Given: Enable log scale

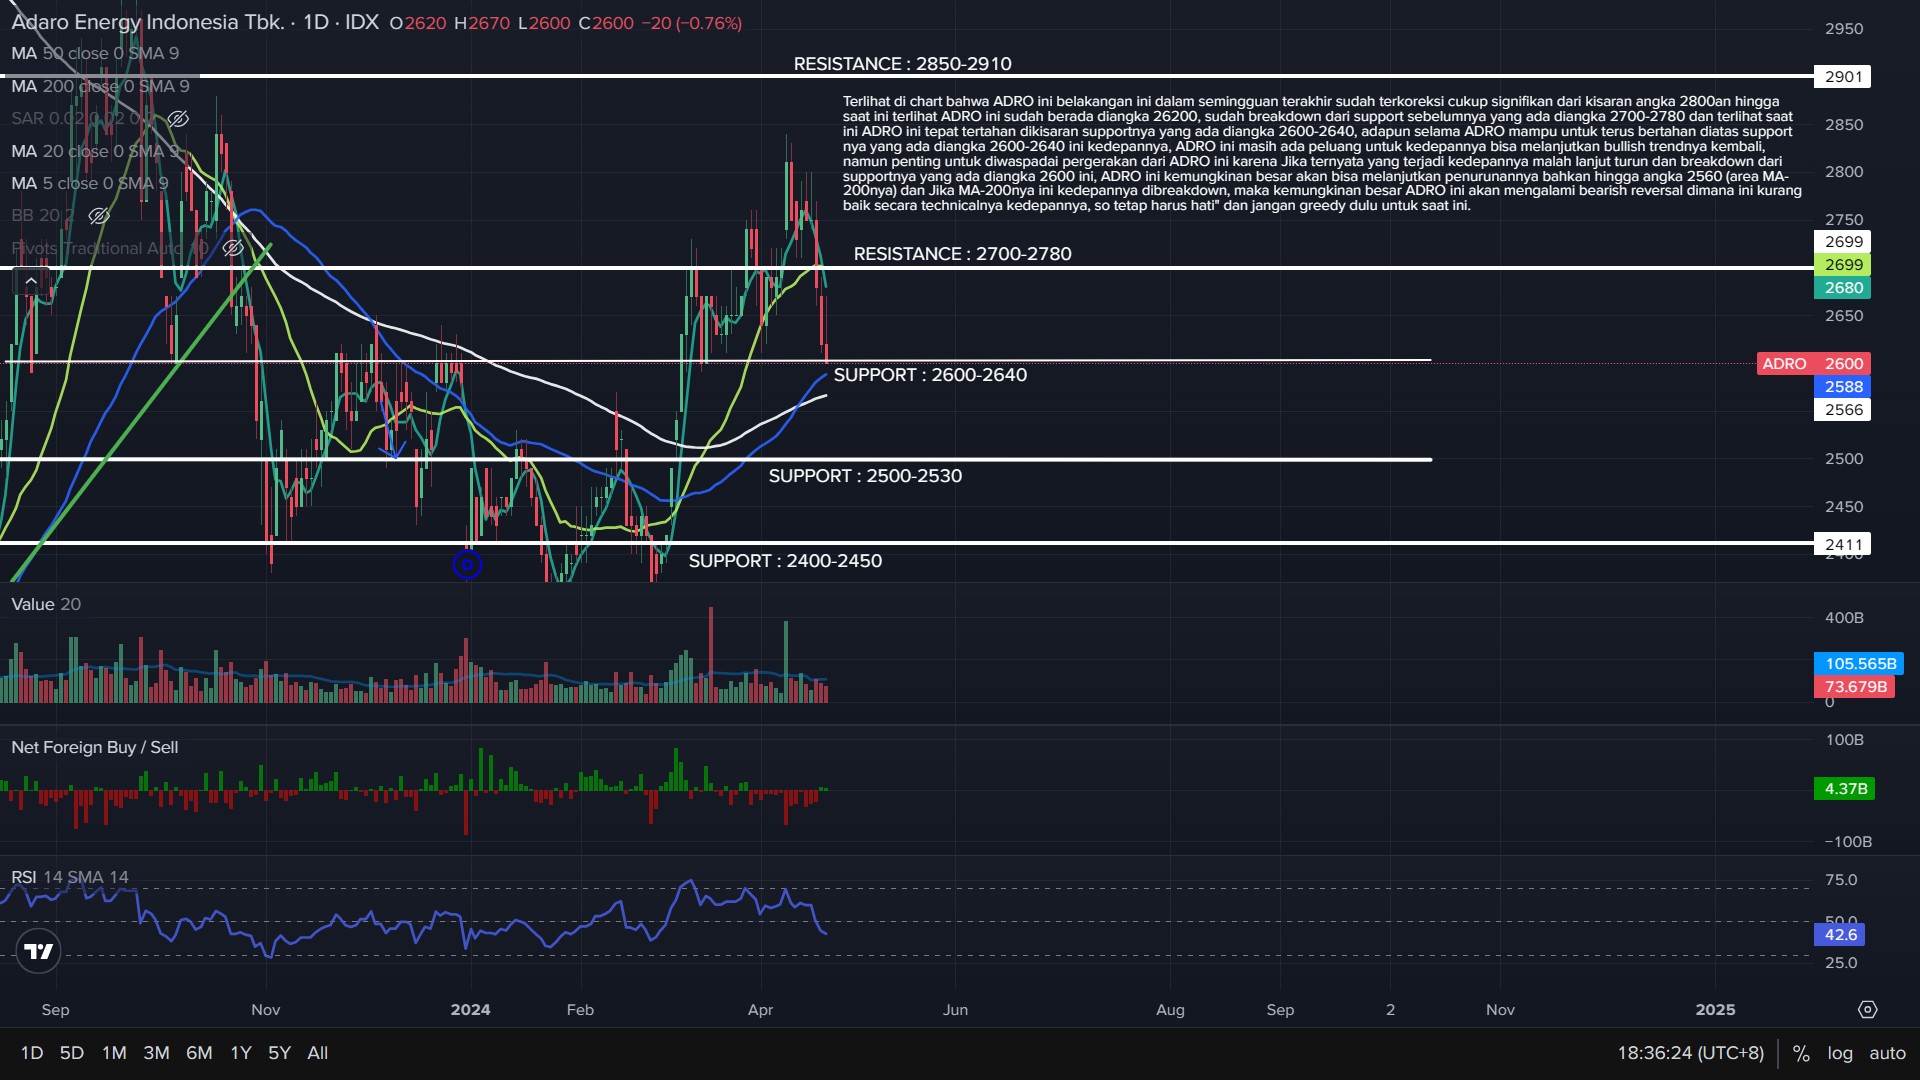Looking at the screenshot, I should (1839, 1053).
